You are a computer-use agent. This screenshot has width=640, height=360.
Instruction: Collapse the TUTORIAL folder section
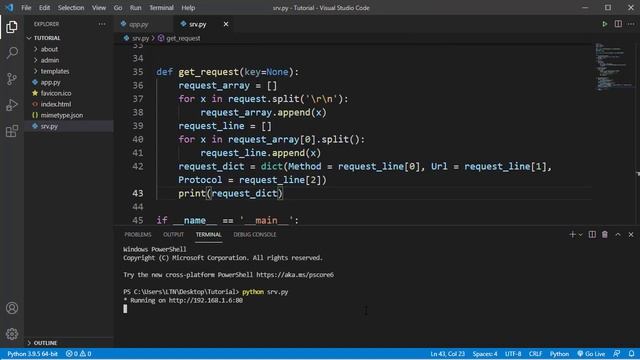69,38
